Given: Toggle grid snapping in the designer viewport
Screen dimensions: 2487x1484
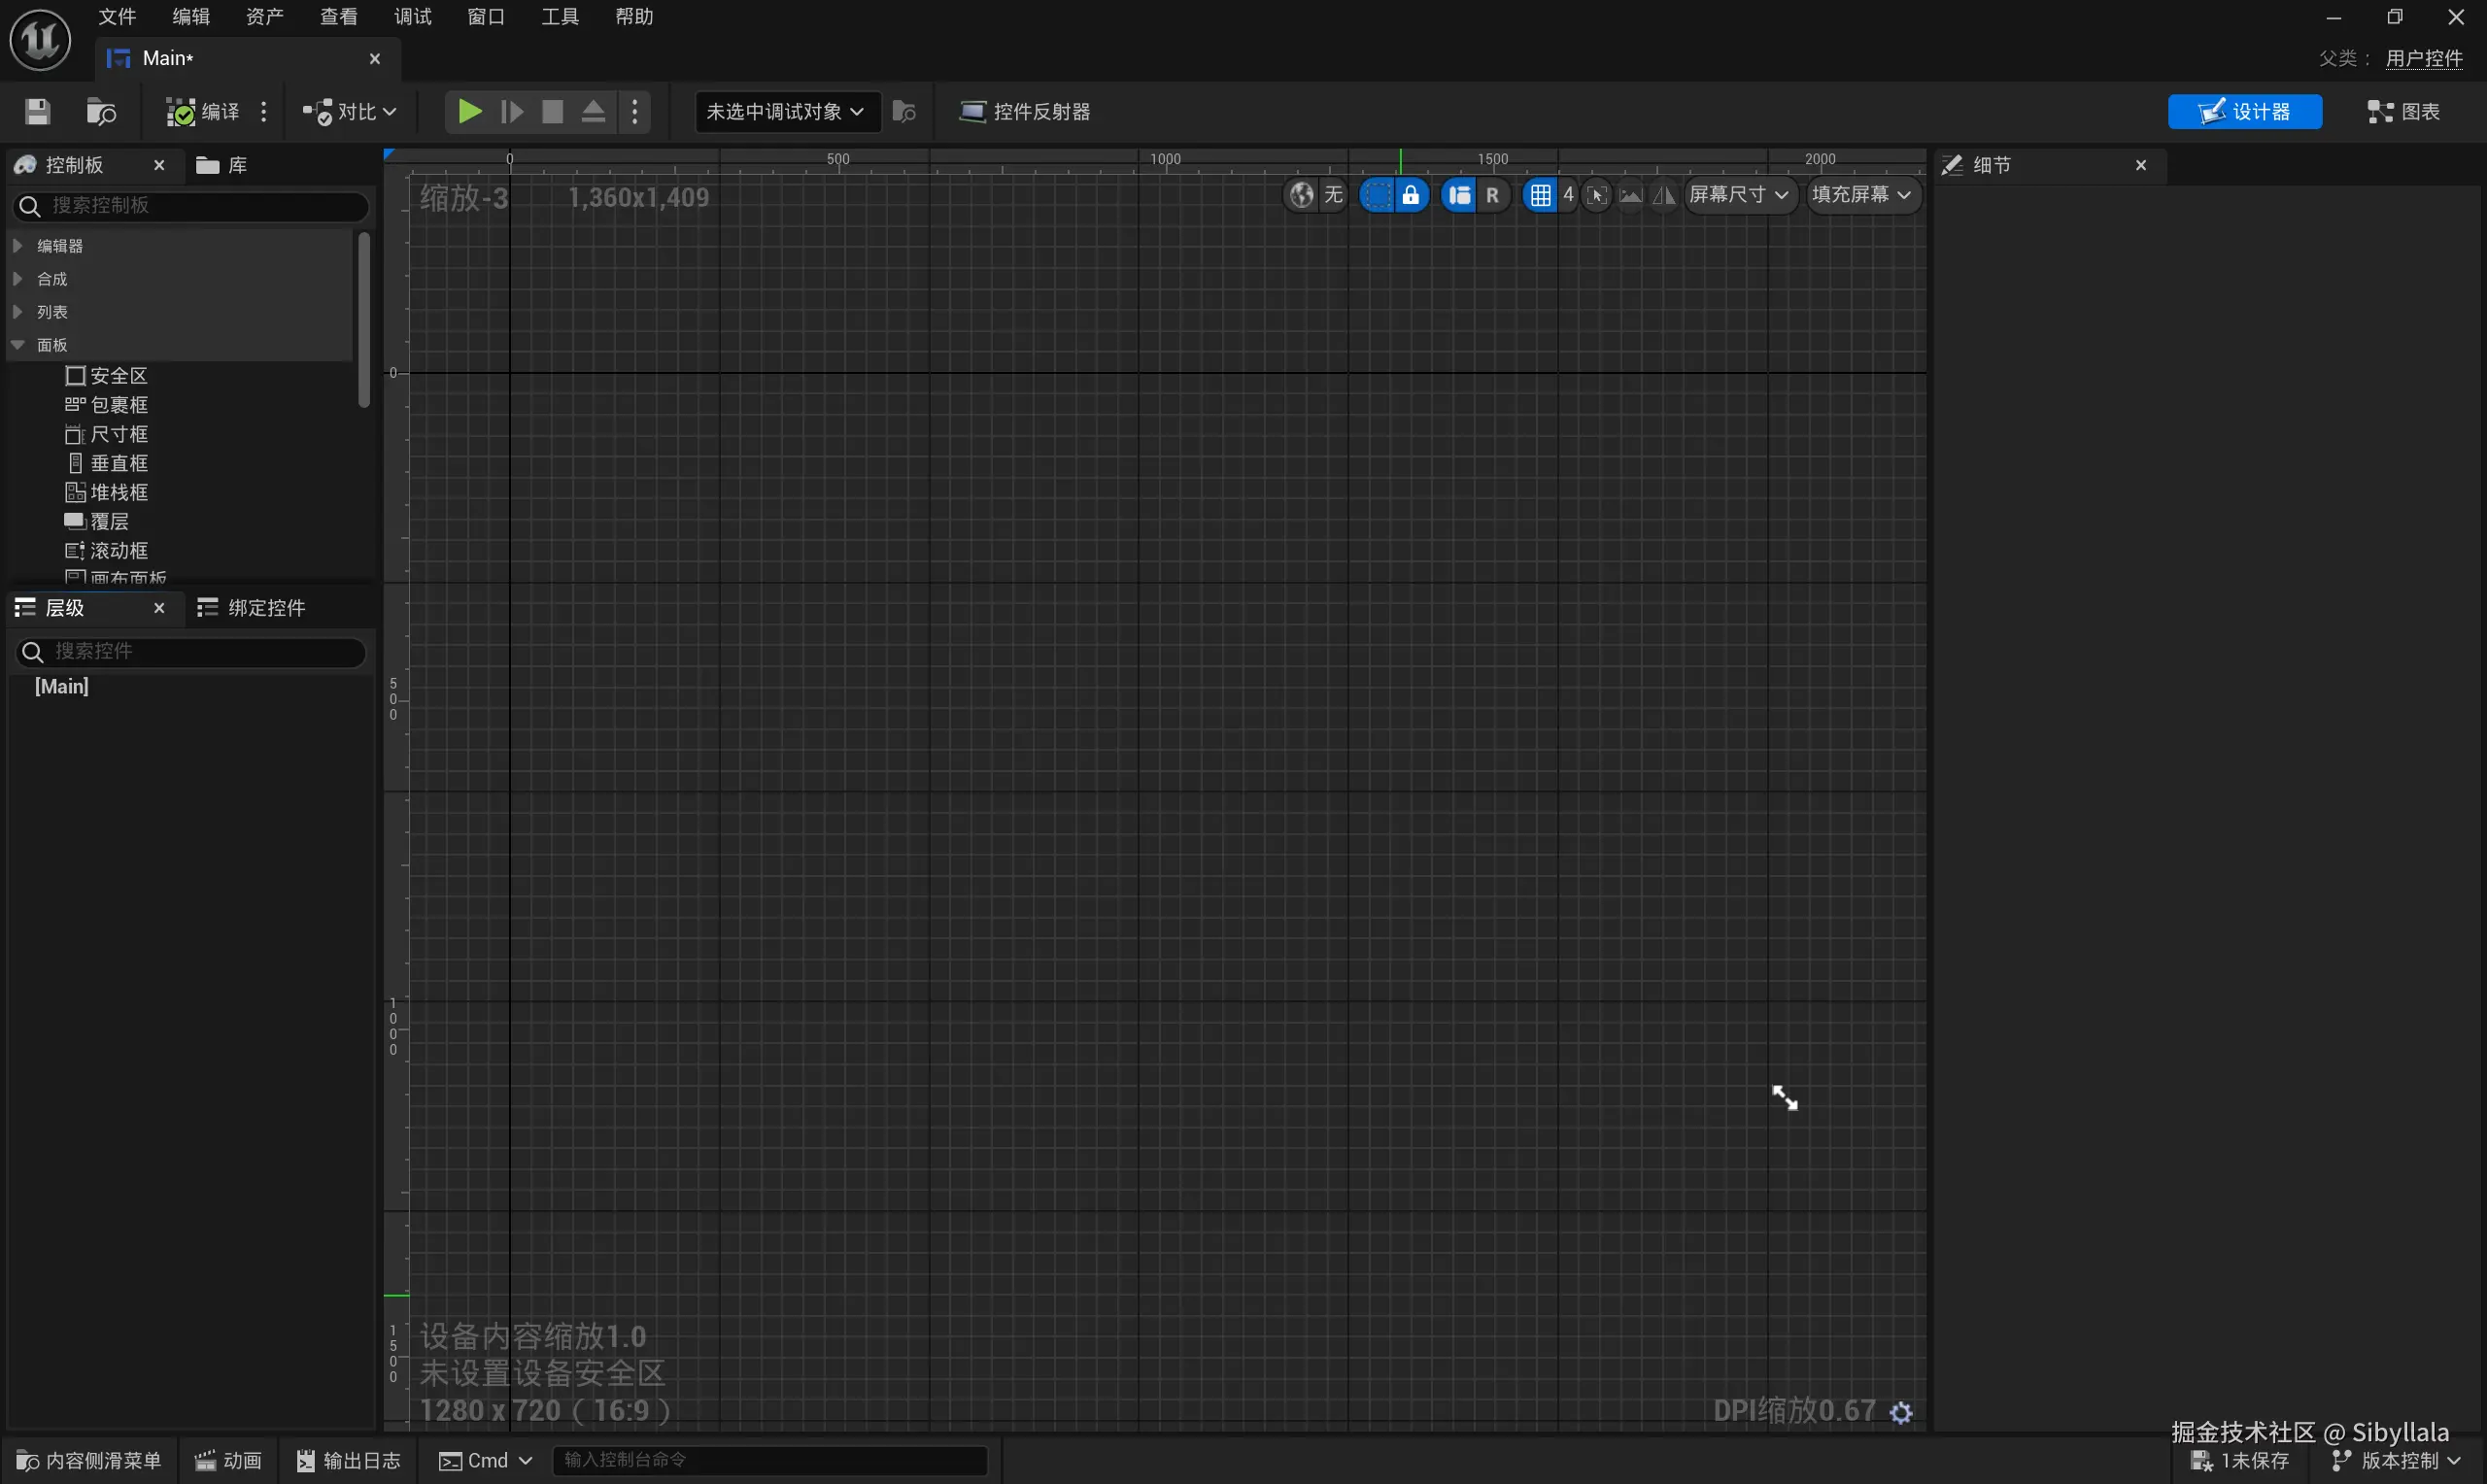Looking at the screenshot, I should [1540, 194].
